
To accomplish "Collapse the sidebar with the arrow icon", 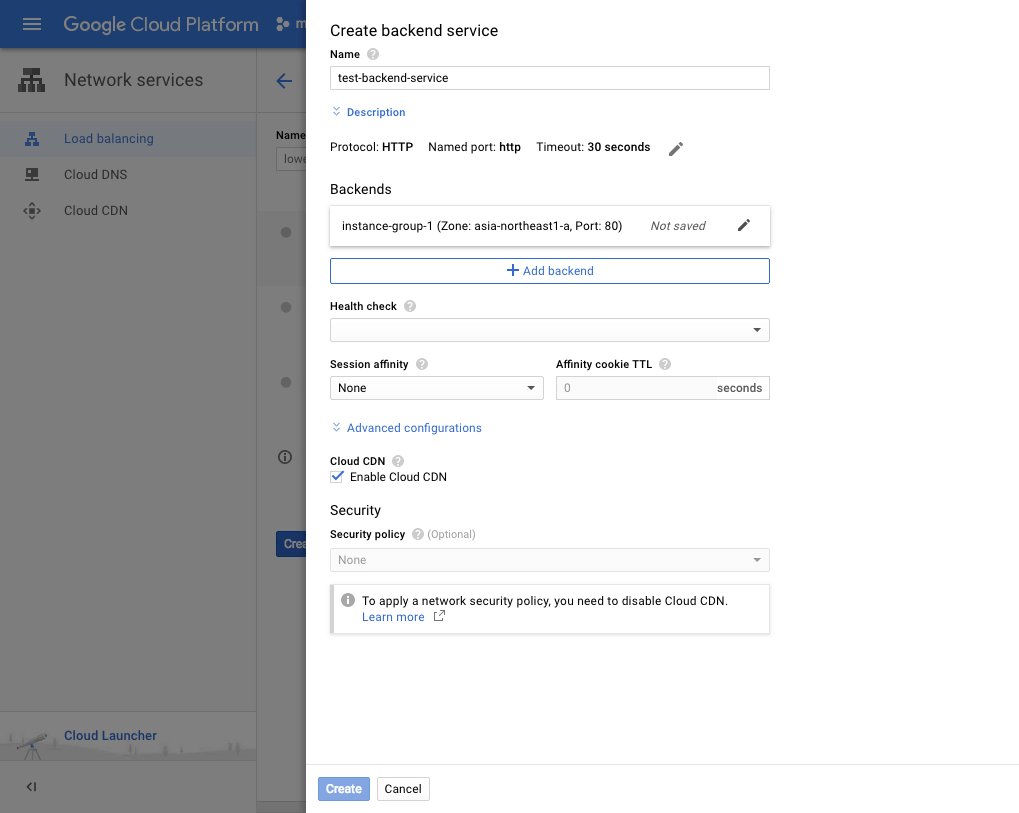I will click(31, 787).
